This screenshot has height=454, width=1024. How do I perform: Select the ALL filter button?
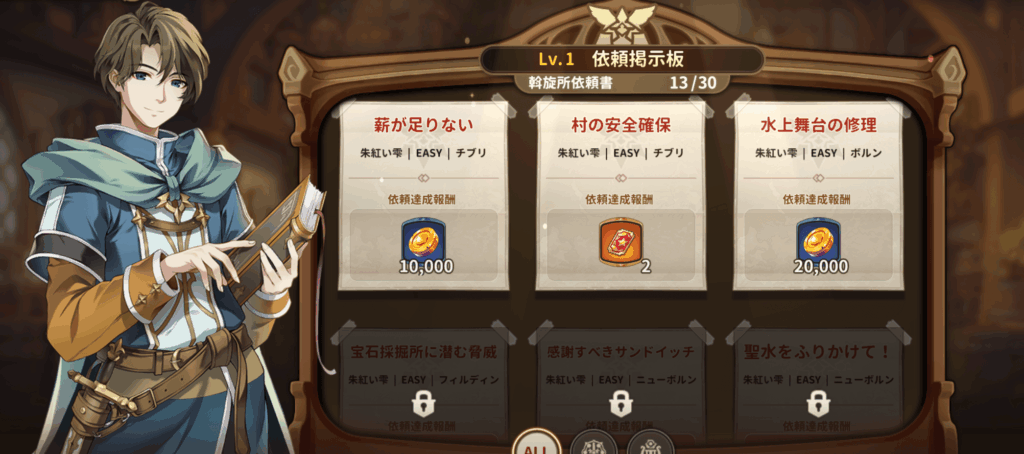(536, 444)
